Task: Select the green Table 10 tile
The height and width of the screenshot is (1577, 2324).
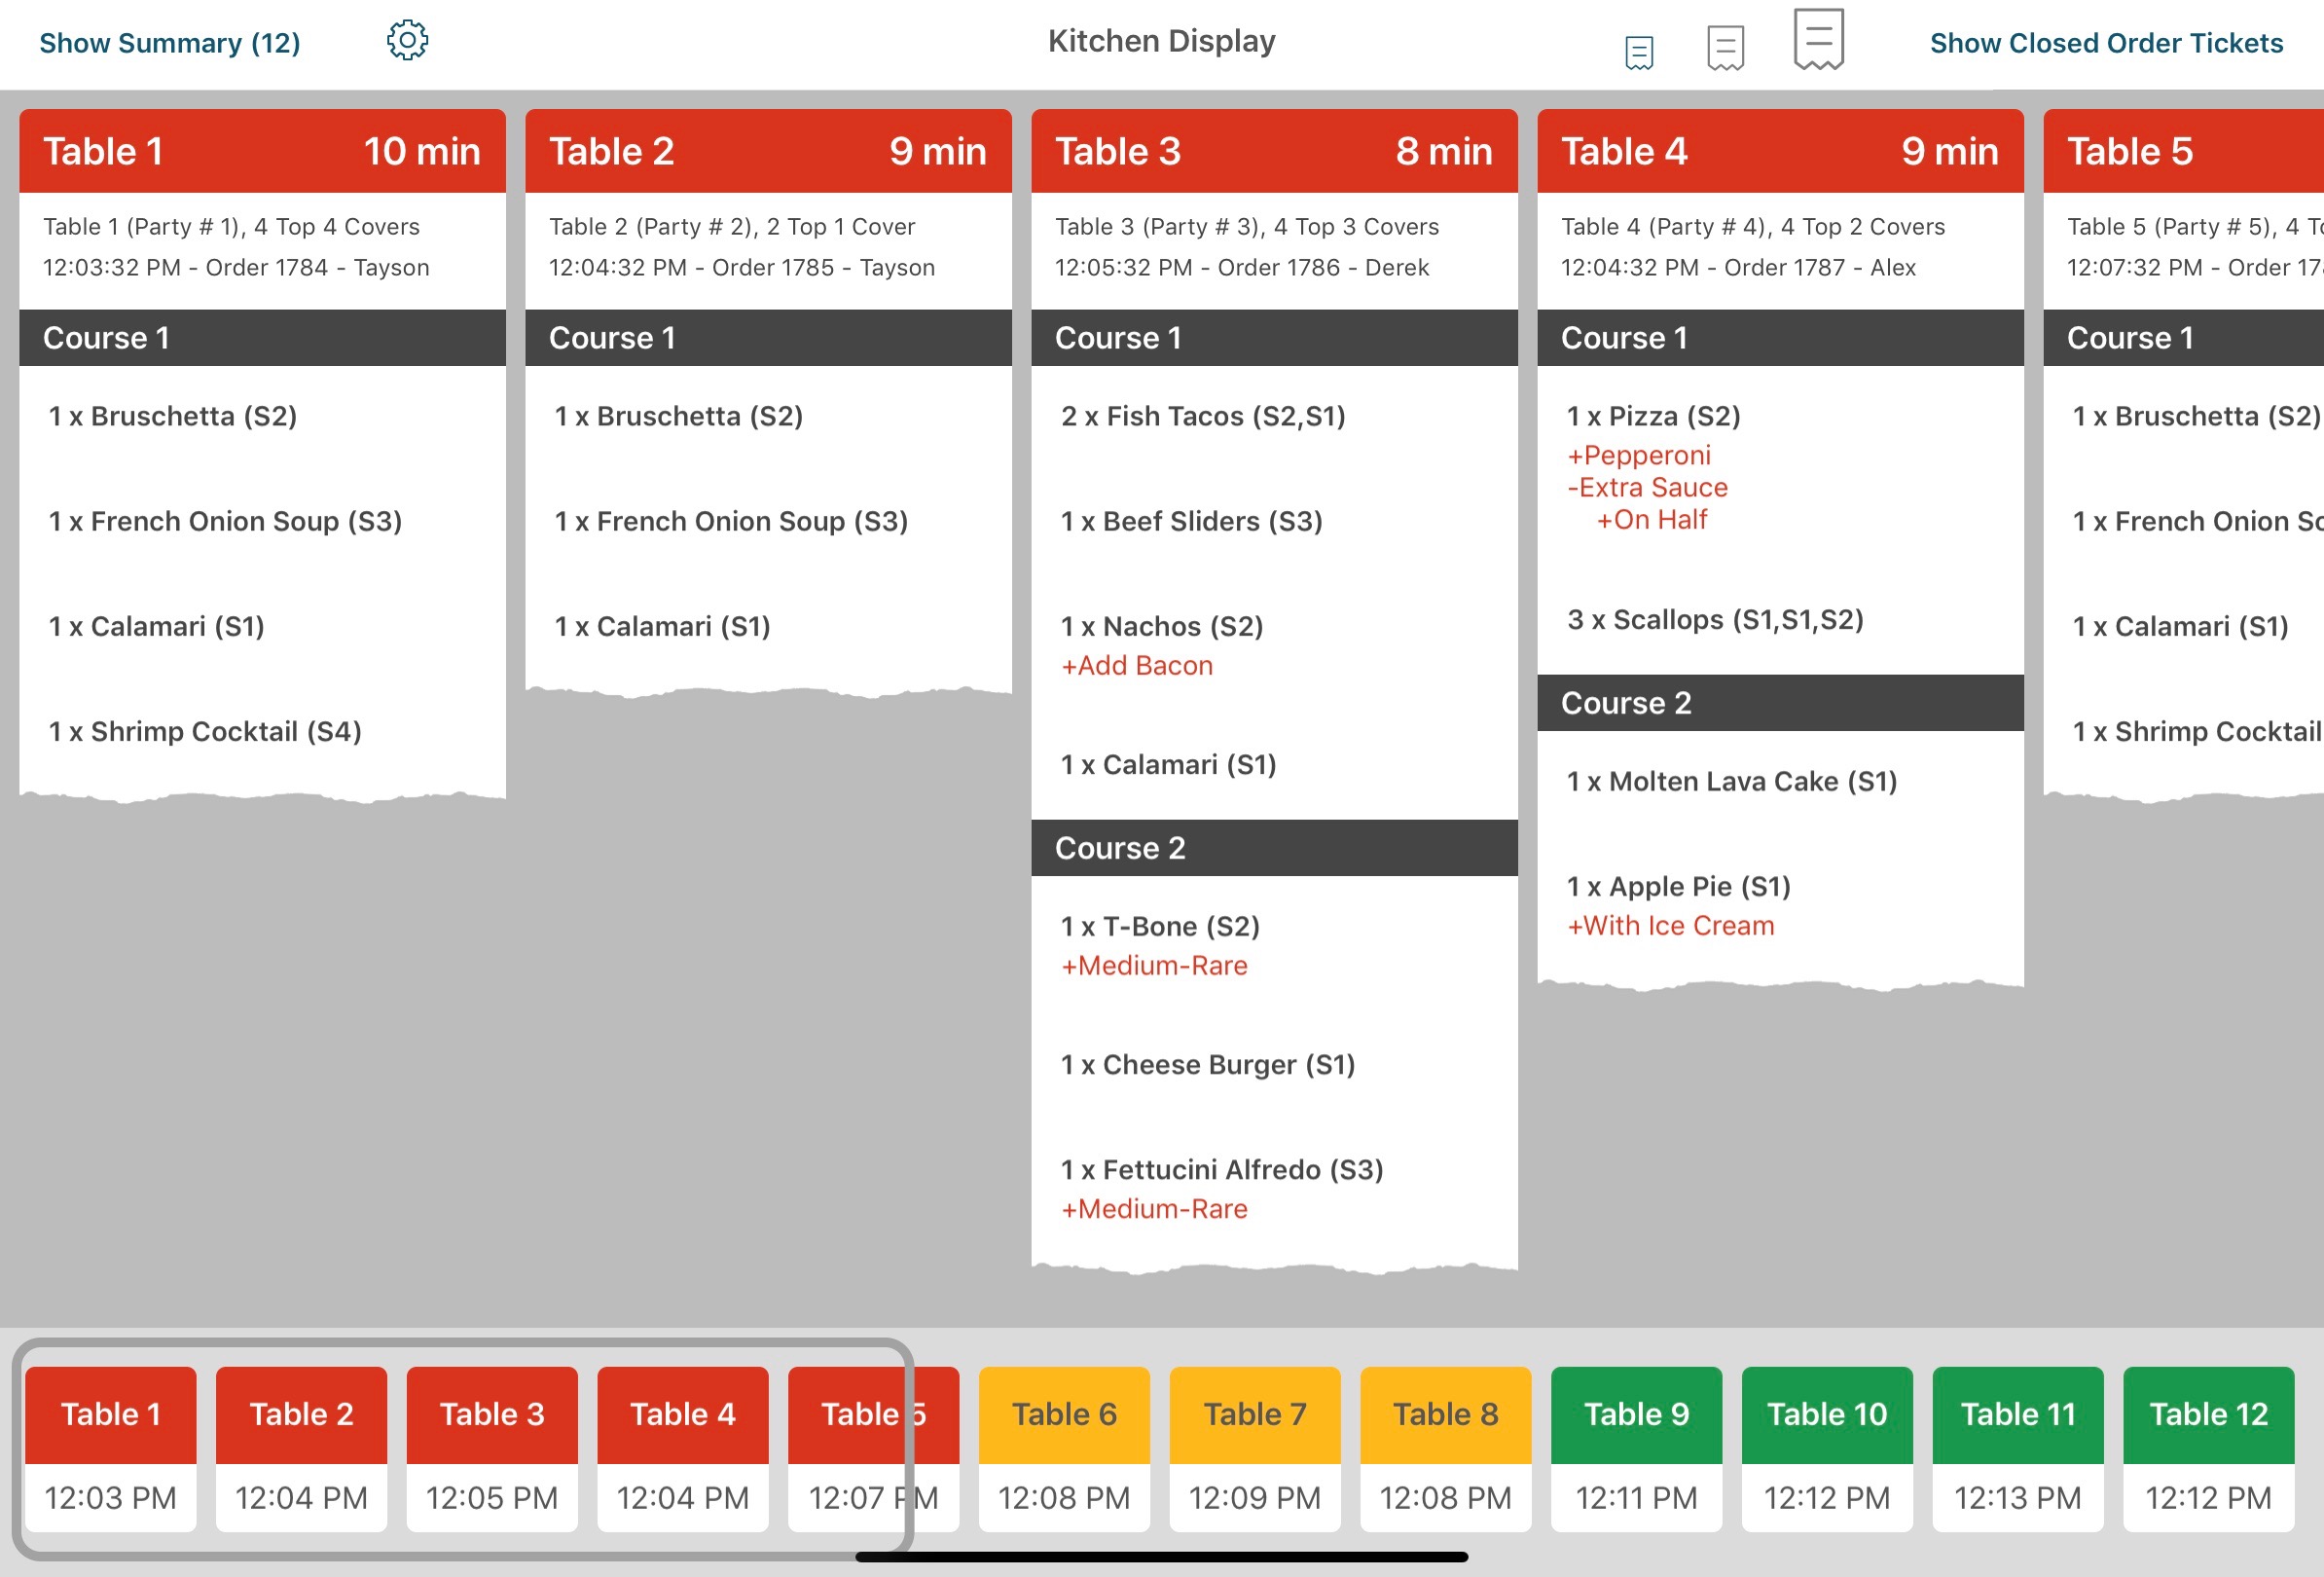Action: pyautogui.click(x=1827, y=1447)
